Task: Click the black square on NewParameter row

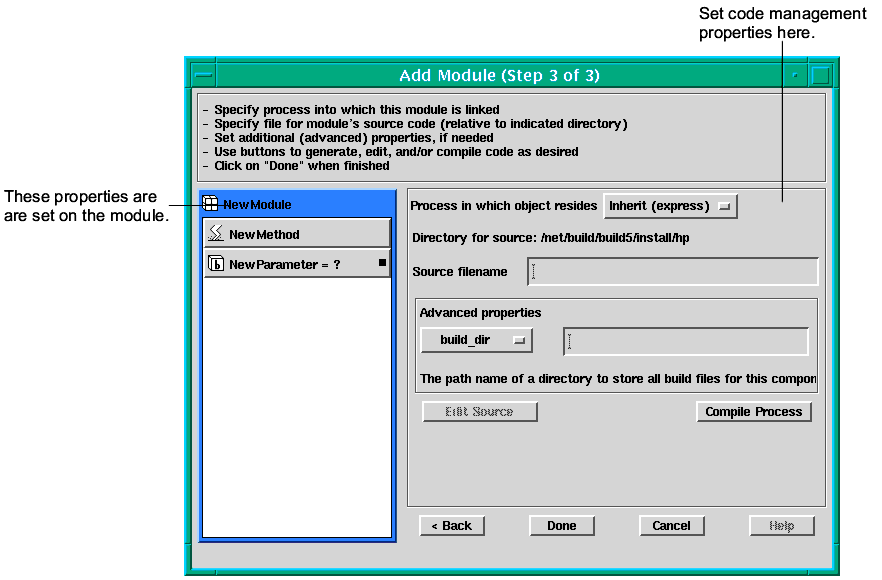Action: pyautogui.click(x=382, y=263)
